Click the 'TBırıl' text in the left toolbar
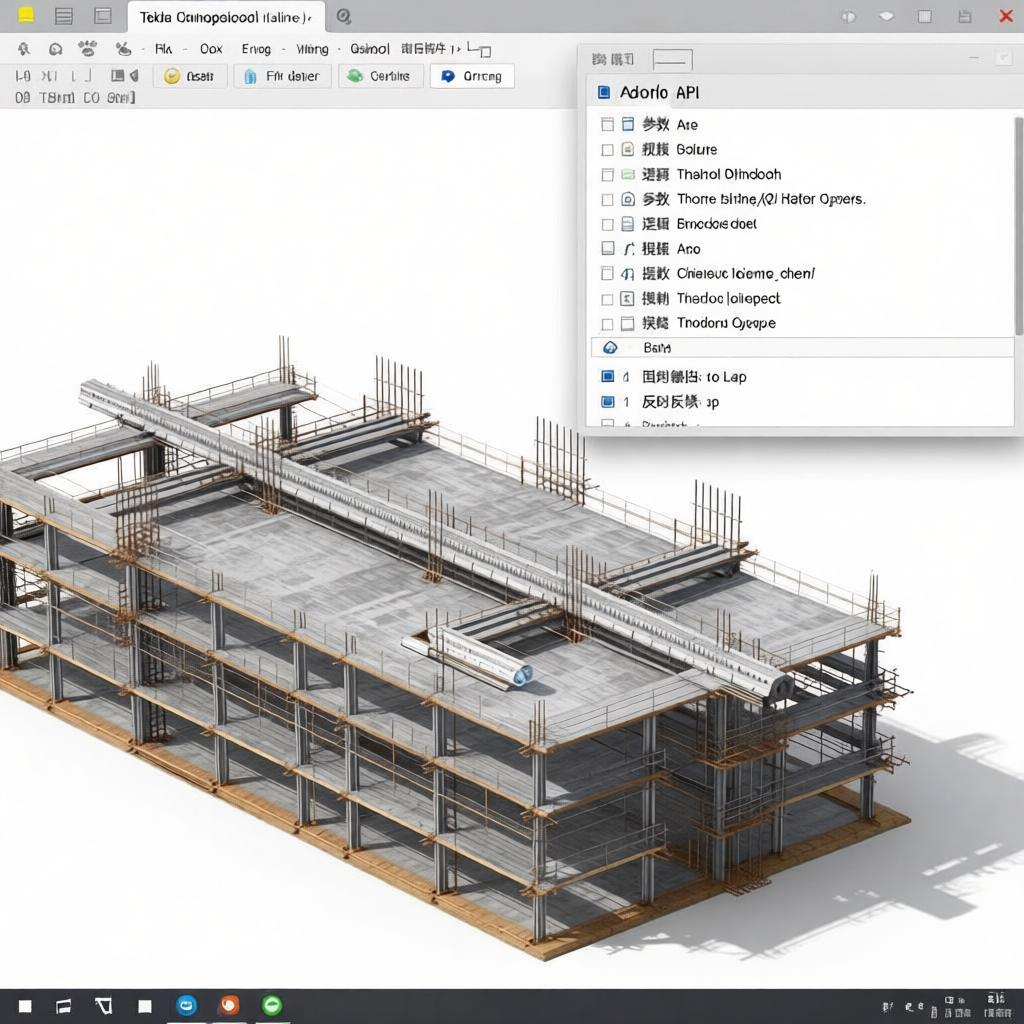This screenshot has width=1024, height=1024. tap(57, 98)
